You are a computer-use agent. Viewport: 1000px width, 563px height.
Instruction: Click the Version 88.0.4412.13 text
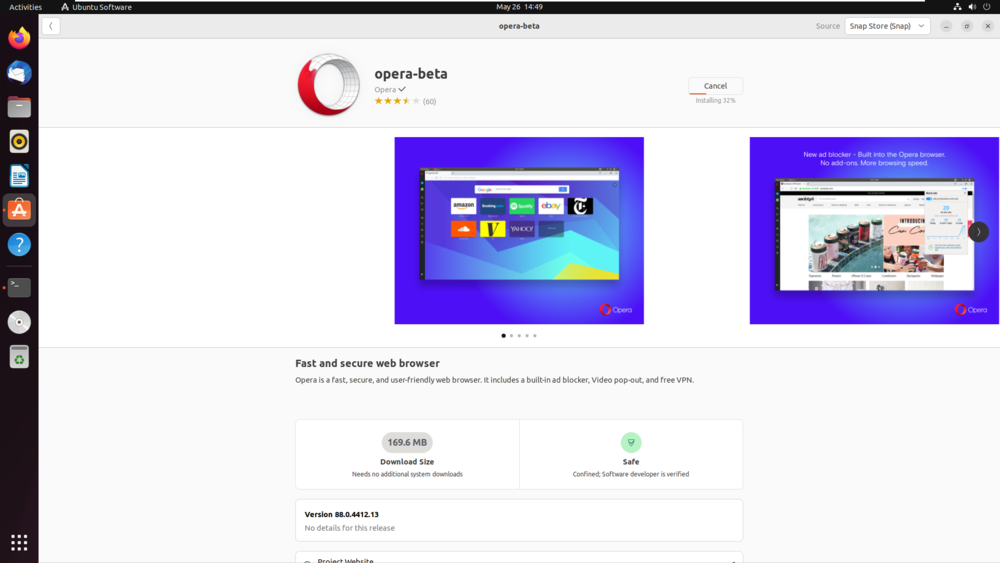click(x=341, y=514)
